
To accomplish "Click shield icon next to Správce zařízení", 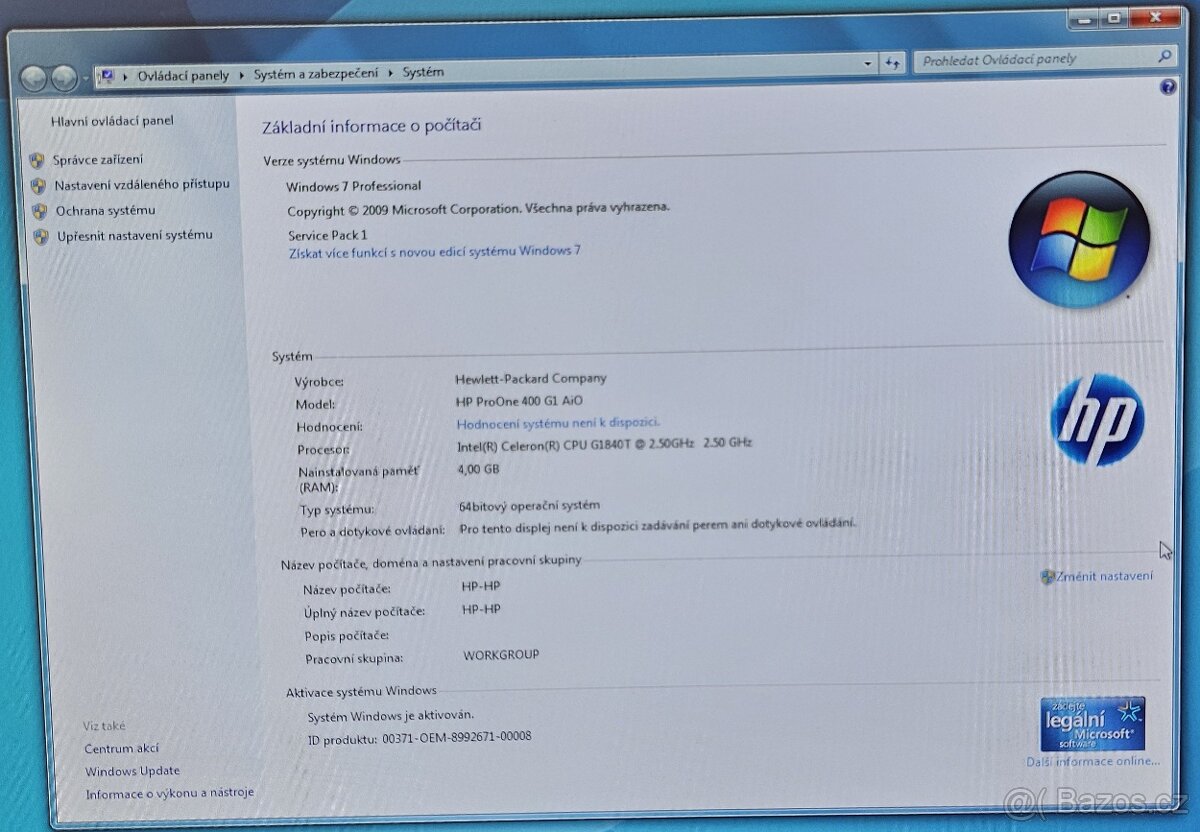I will (x=38, y=160).
